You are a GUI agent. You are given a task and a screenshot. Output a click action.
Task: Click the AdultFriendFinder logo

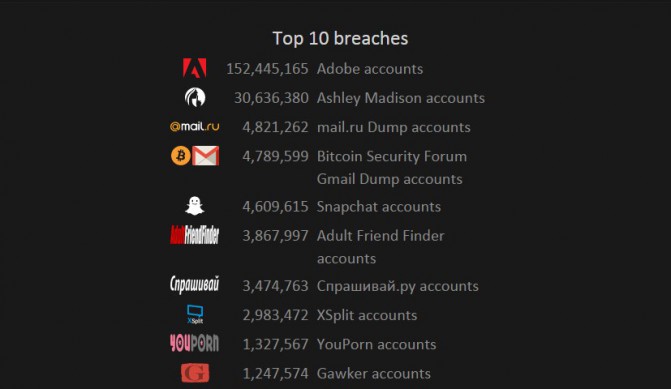(x=195, y=235)
